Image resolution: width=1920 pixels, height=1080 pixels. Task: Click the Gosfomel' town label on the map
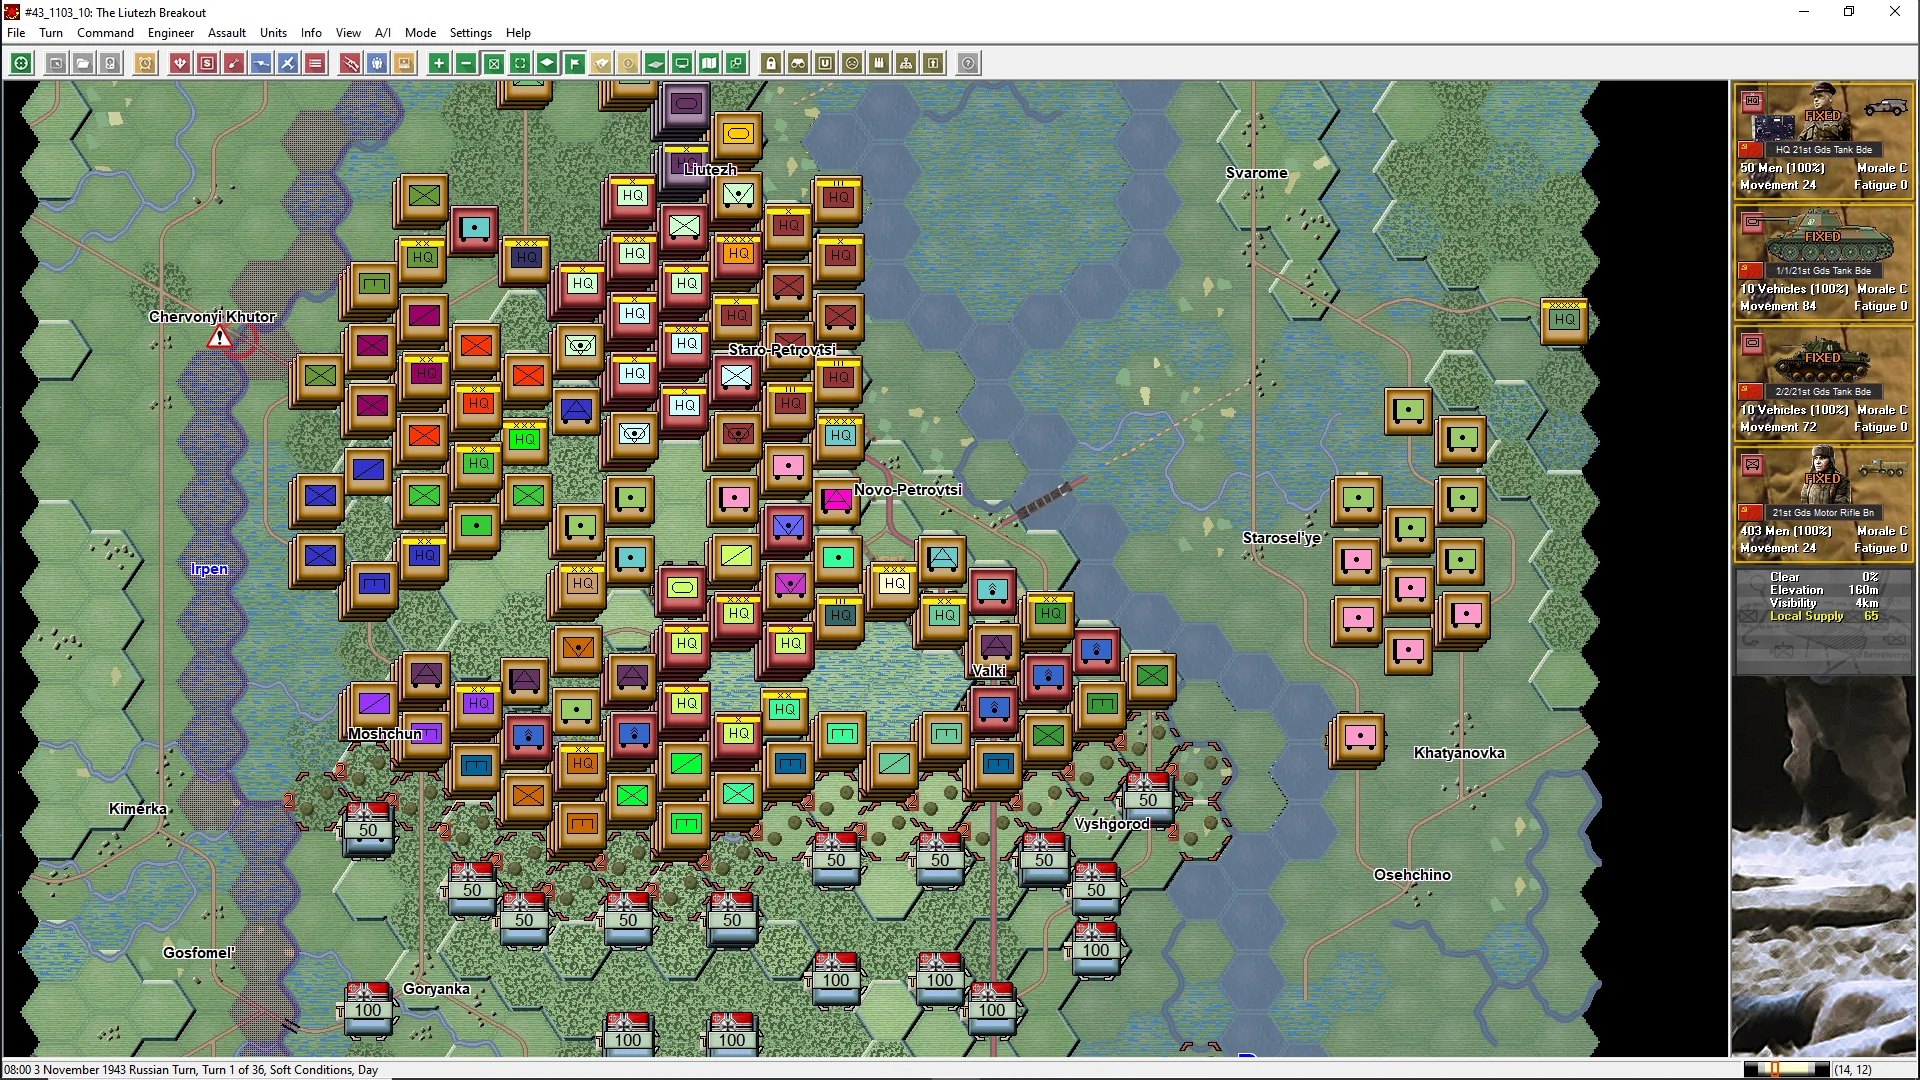(x=199, y=953)
